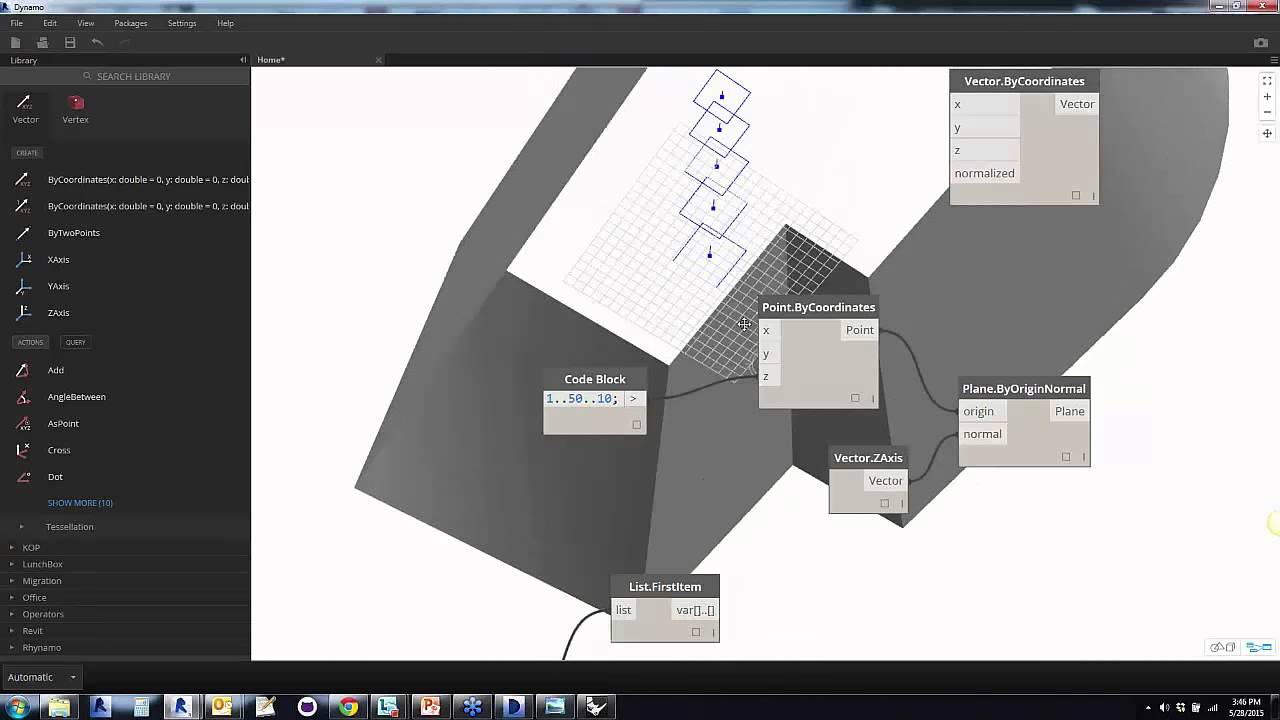This screenshot has width=1280, height=720.
Task: Click the SHOW MORE (10) link
Action: pos(80,502)
